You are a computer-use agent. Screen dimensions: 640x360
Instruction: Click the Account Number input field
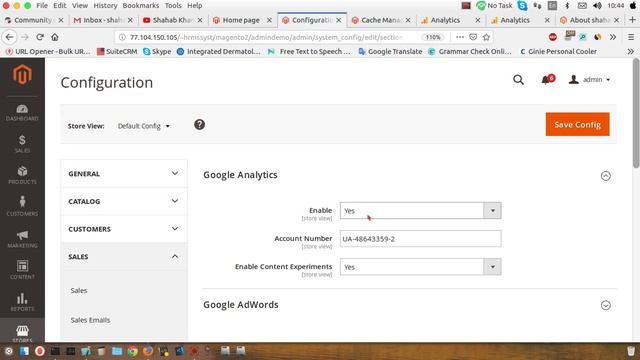coord(420,239)
